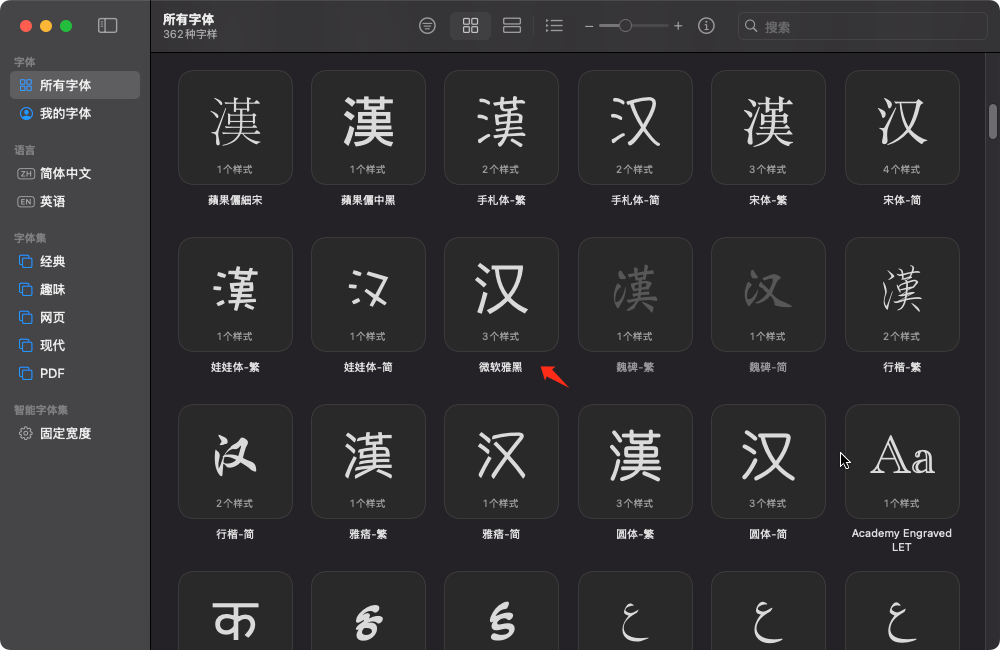Screen dimensions: 1000x650
Task: Filter by 英语 language
Action: (x=75, y=202)
